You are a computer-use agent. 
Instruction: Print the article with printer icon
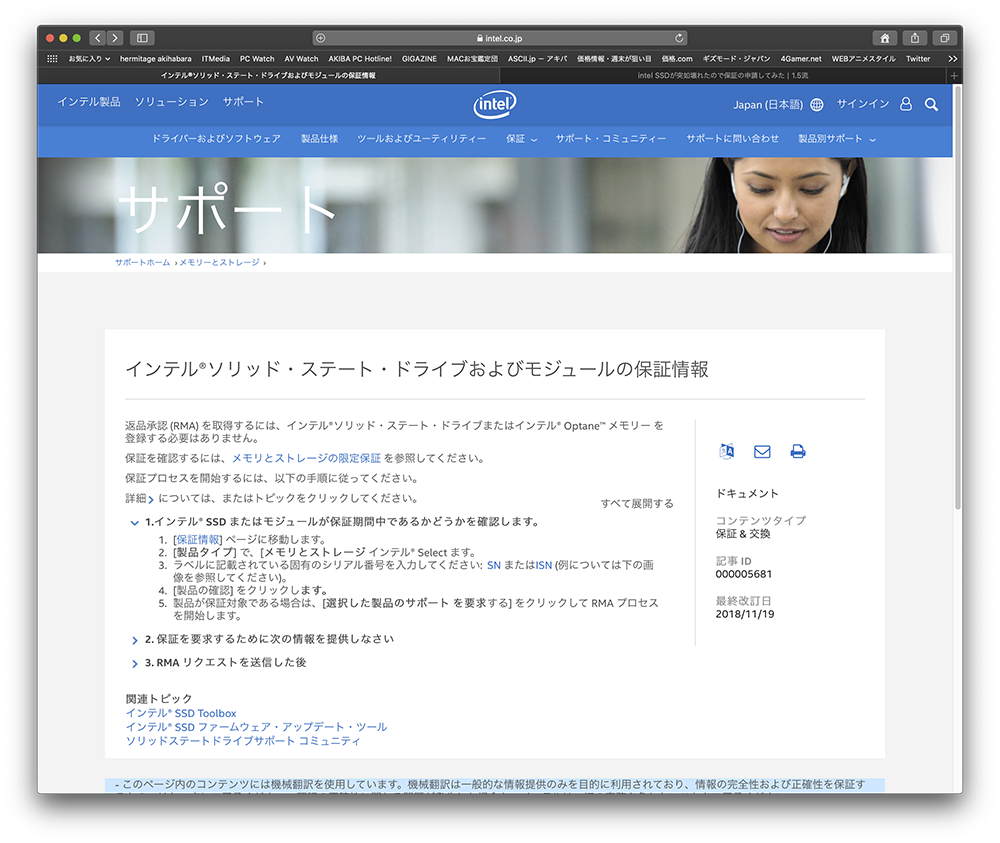click(x=798, y=451)
